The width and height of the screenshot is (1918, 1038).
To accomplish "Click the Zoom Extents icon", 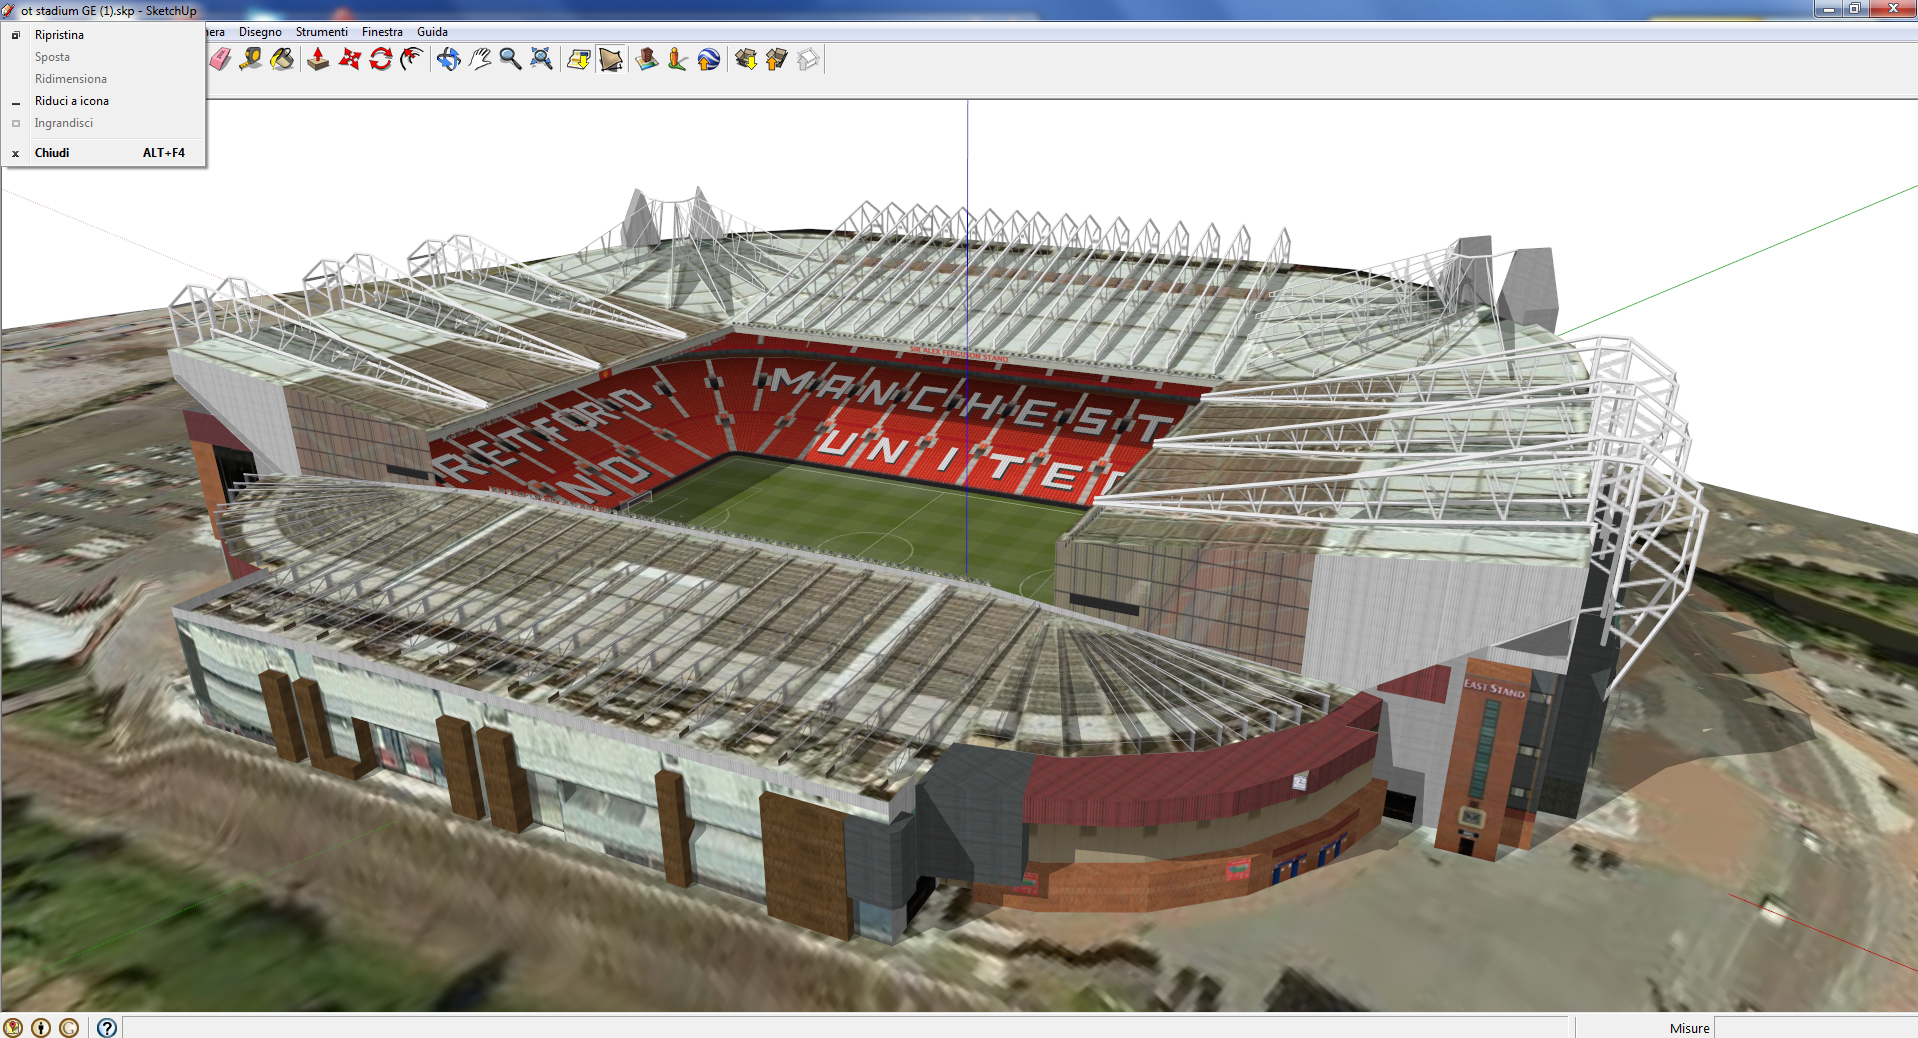I will 541,60.
